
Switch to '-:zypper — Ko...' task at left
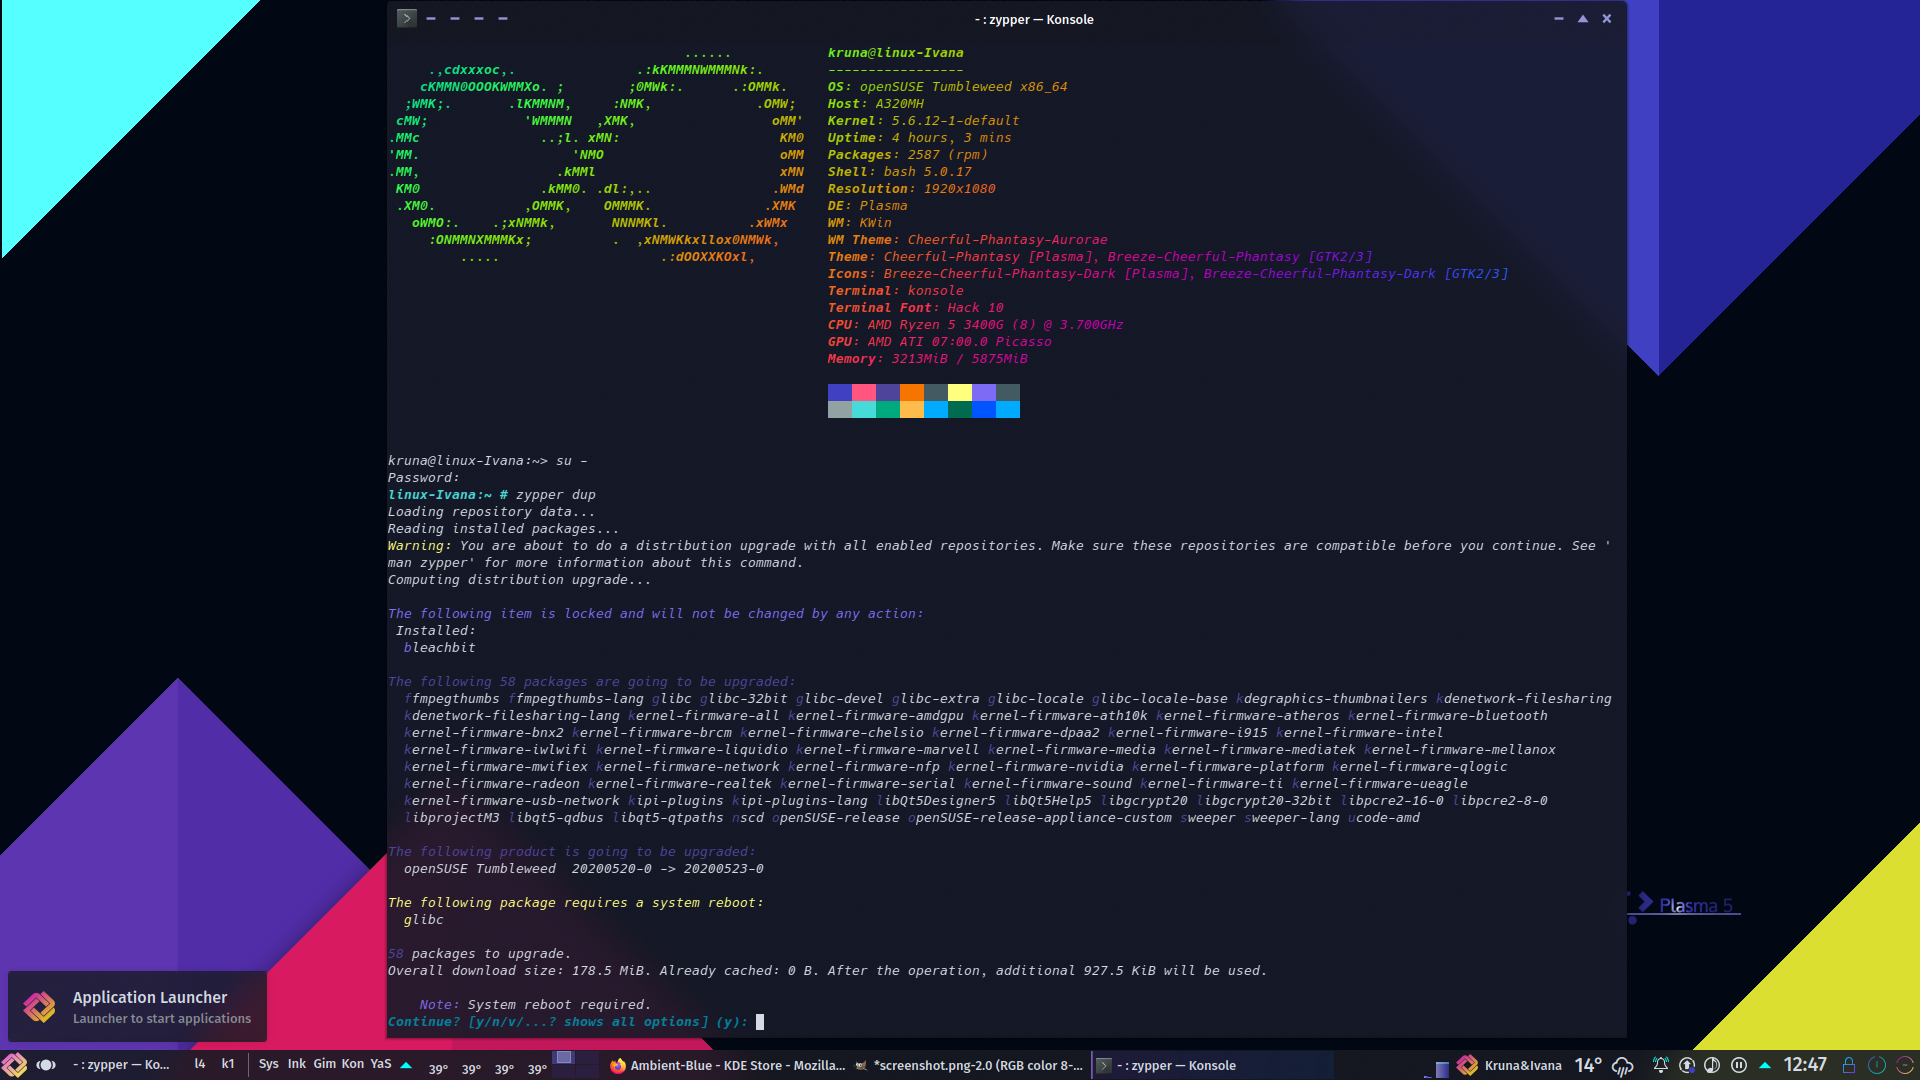[x=121, y=1065]
